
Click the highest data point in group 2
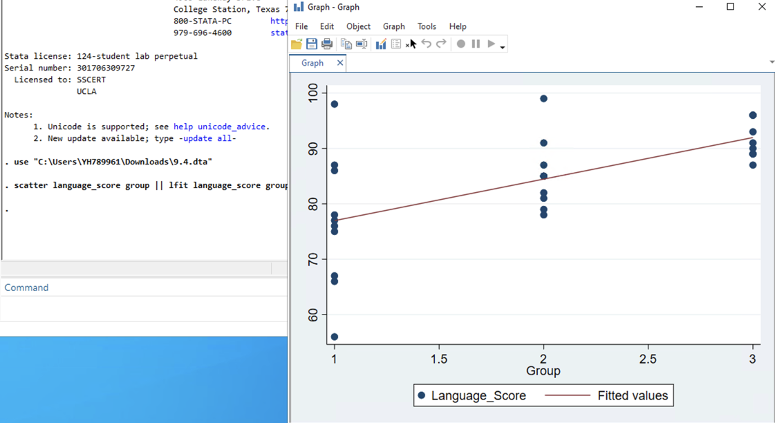543,98
